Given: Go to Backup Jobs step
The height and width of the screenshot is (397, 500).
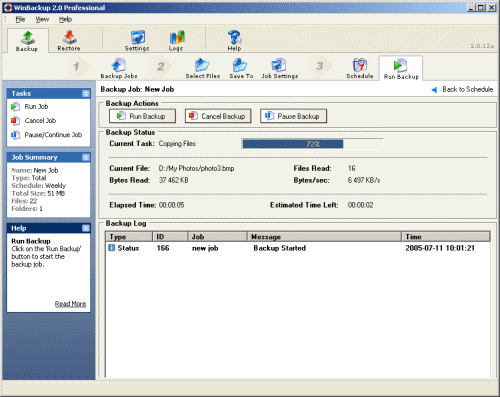Looking at the screenshot, I should coord(119,69).
